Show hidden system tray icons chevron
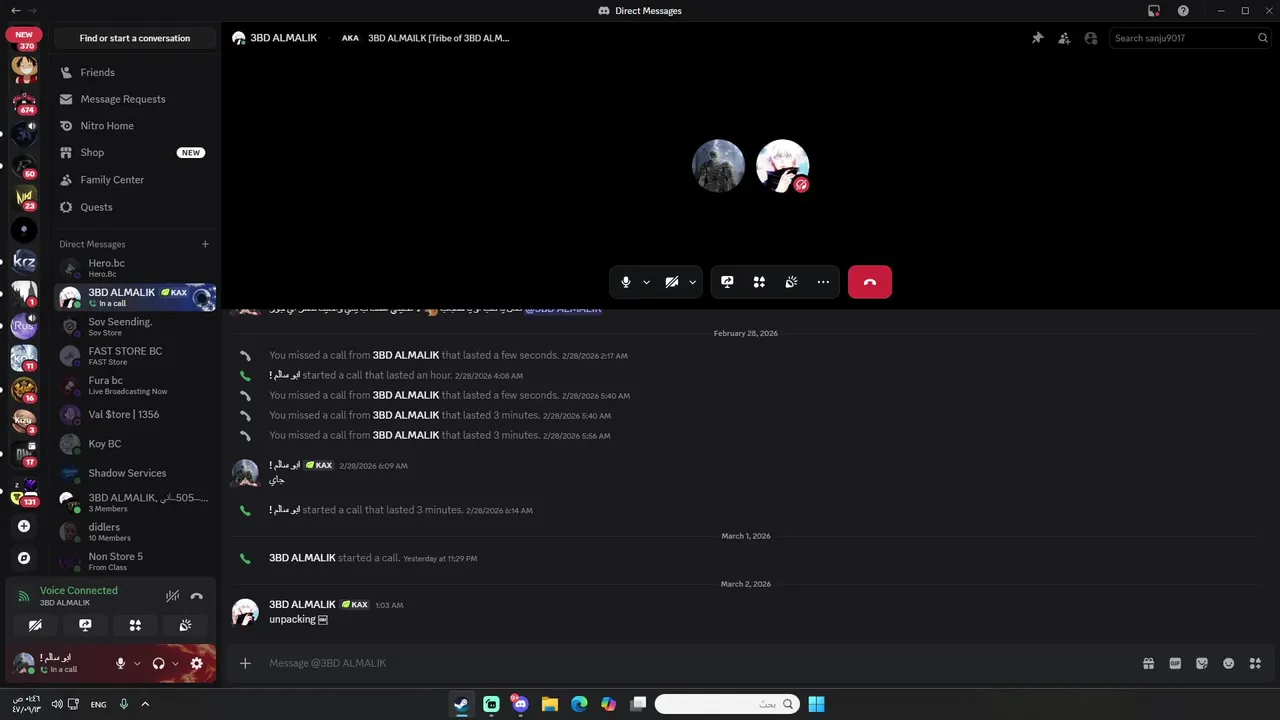1280x720 pixels. pos(145,704)
